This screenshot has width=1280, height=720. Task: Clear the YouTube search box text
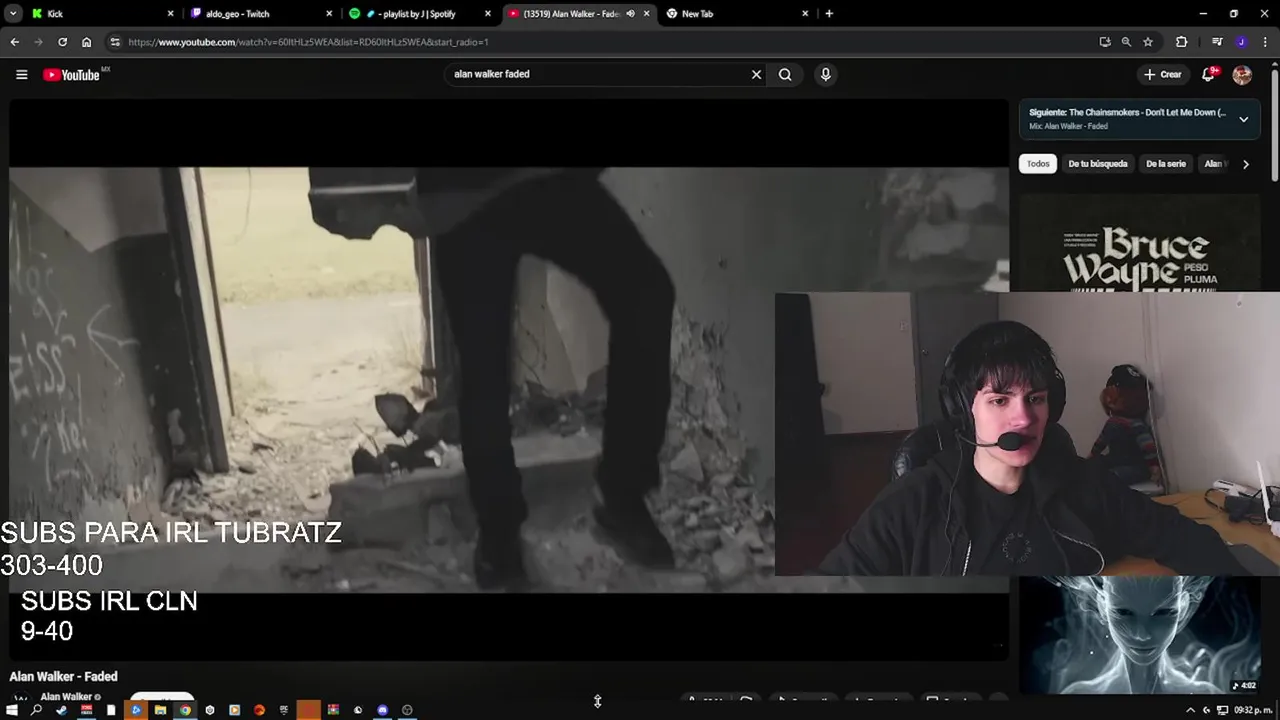point(756,74)
